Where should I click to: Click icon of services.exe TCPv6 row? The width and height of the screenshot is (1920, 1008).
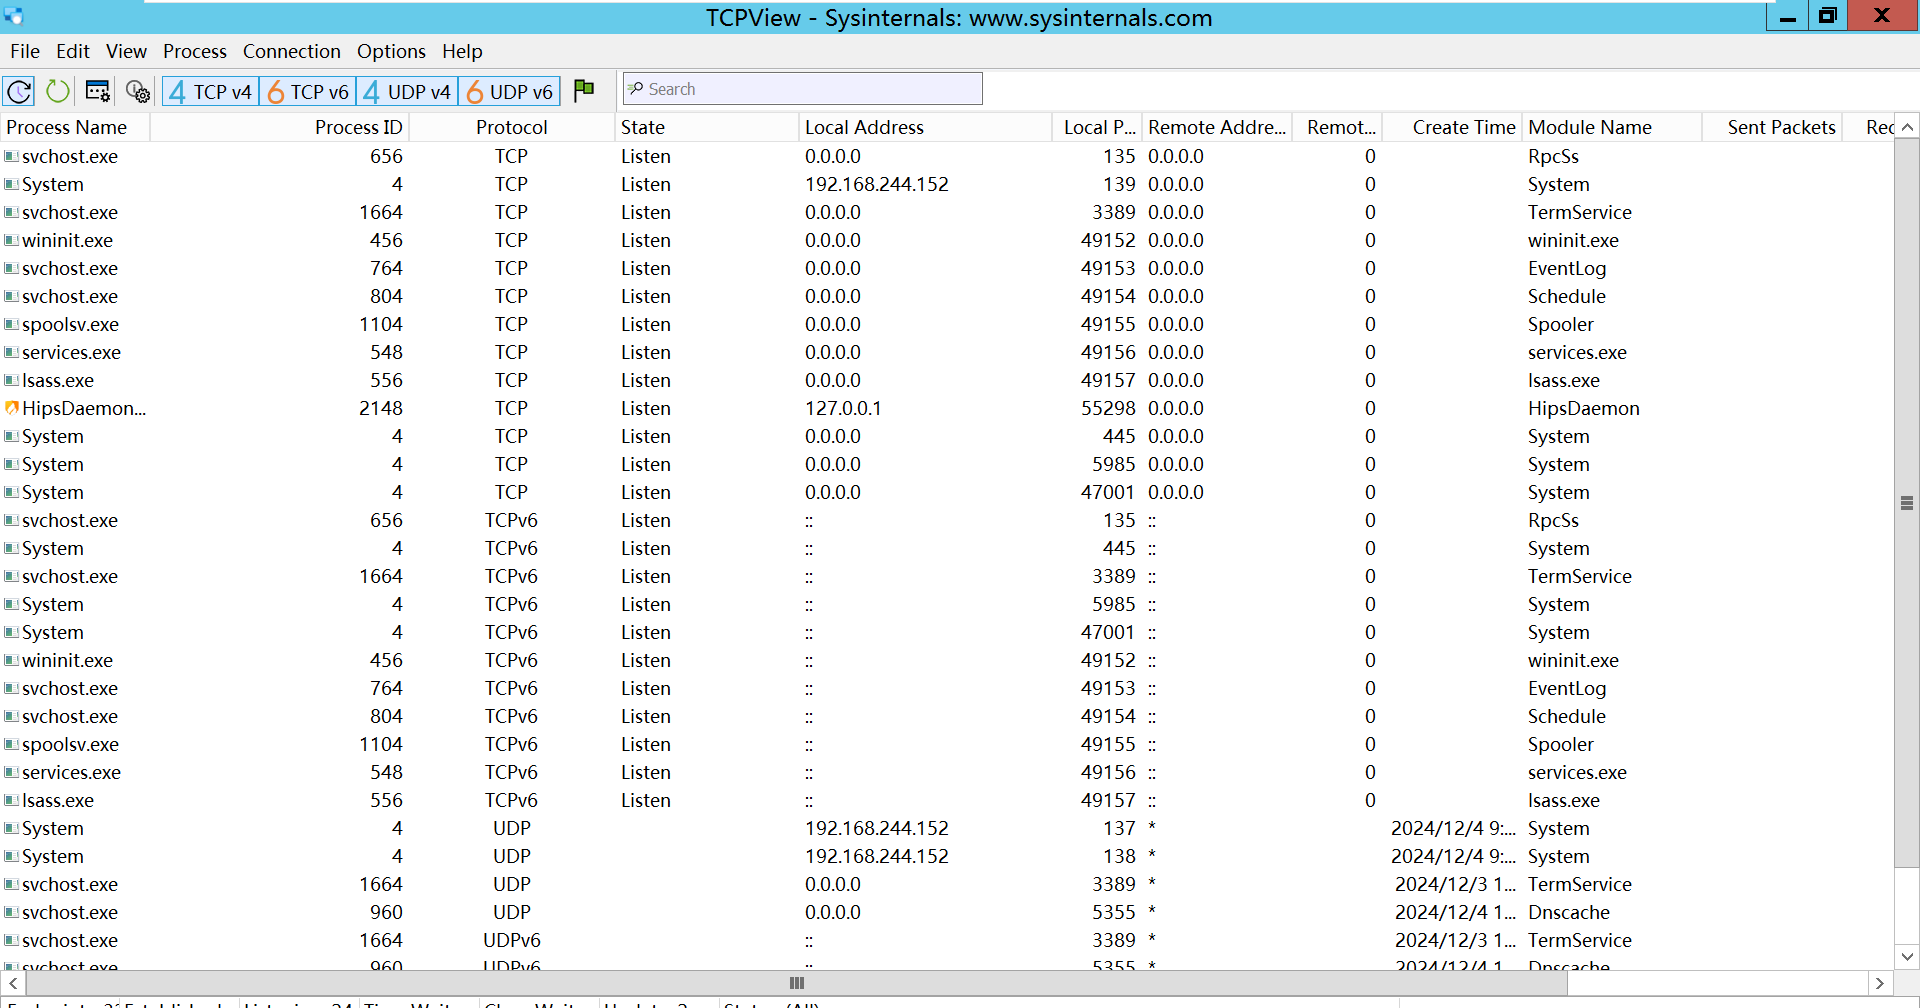pos(12,772)
